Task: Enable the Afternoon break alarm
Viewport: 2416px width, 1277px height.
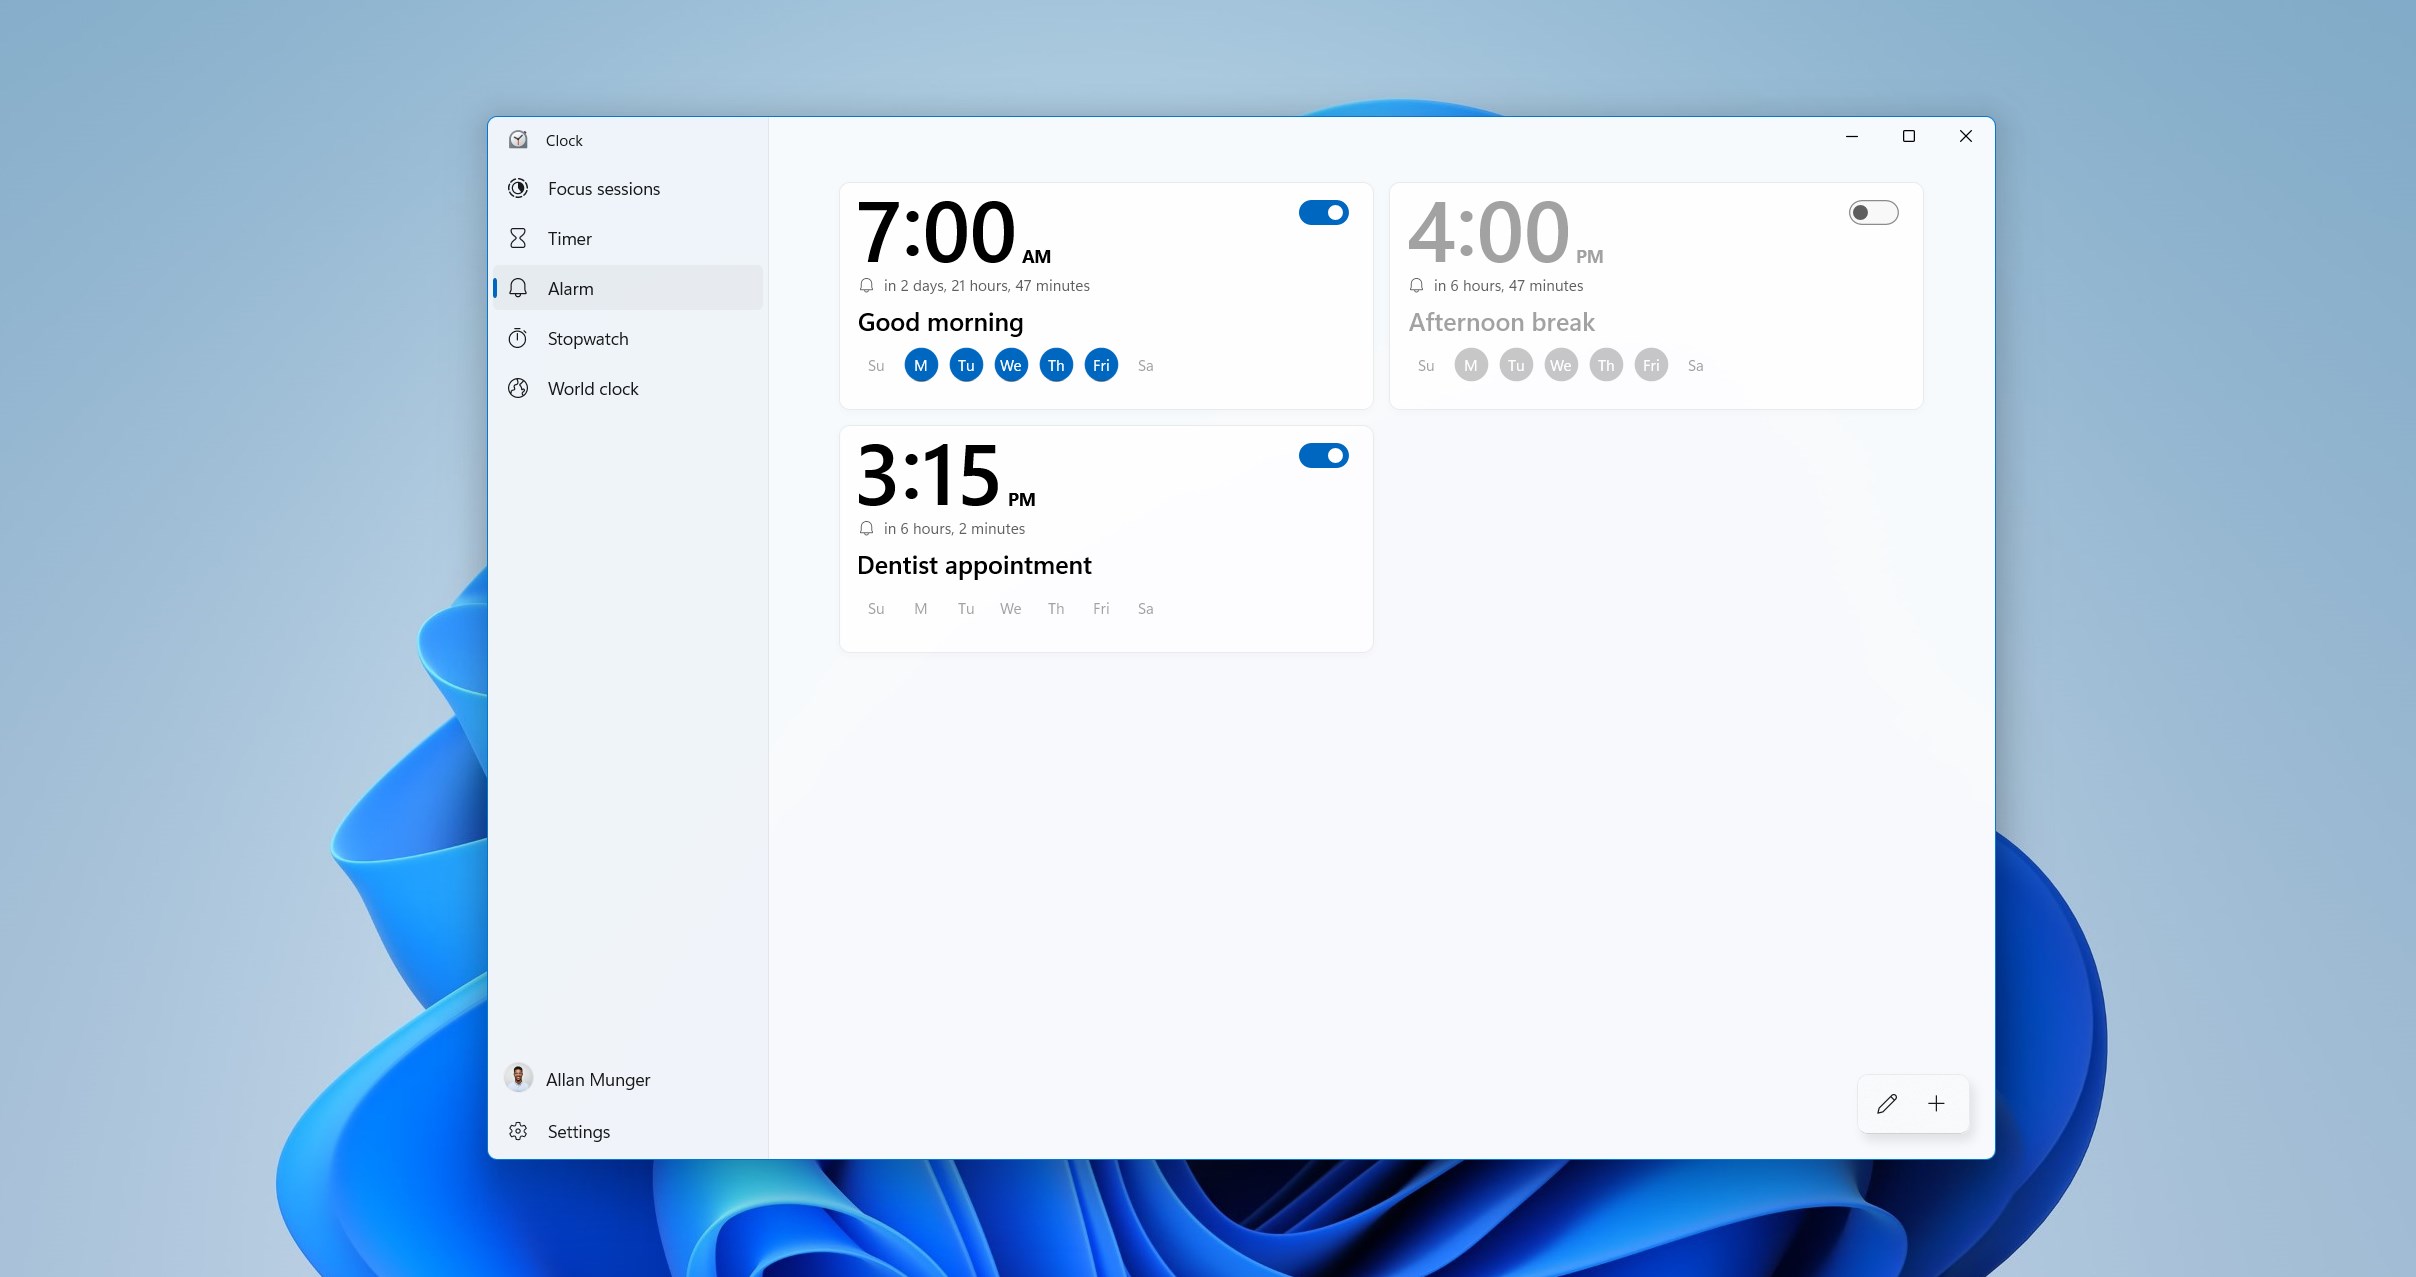Action: coord(1873,212)
